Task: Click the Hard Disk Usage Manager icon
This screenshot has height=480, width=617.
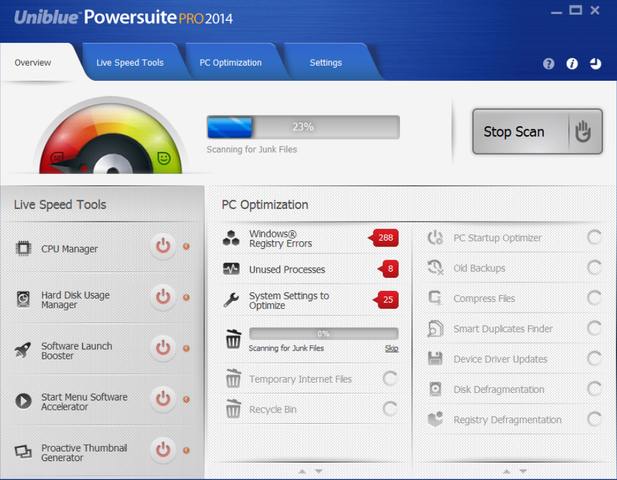Action: (x=23, y=299)
